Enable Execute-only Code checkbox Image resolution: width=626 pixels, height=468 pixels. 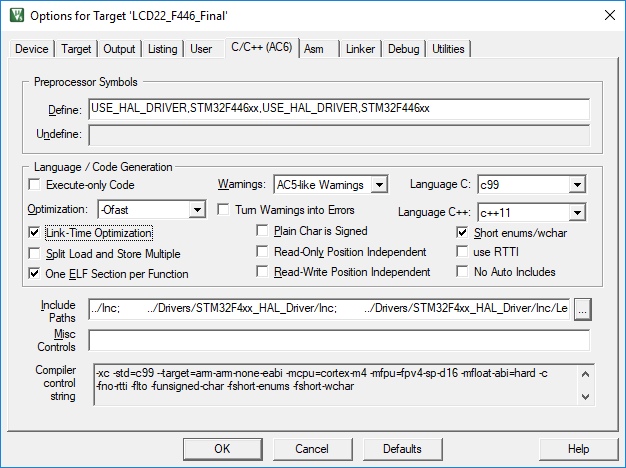(x=36, y=185)
